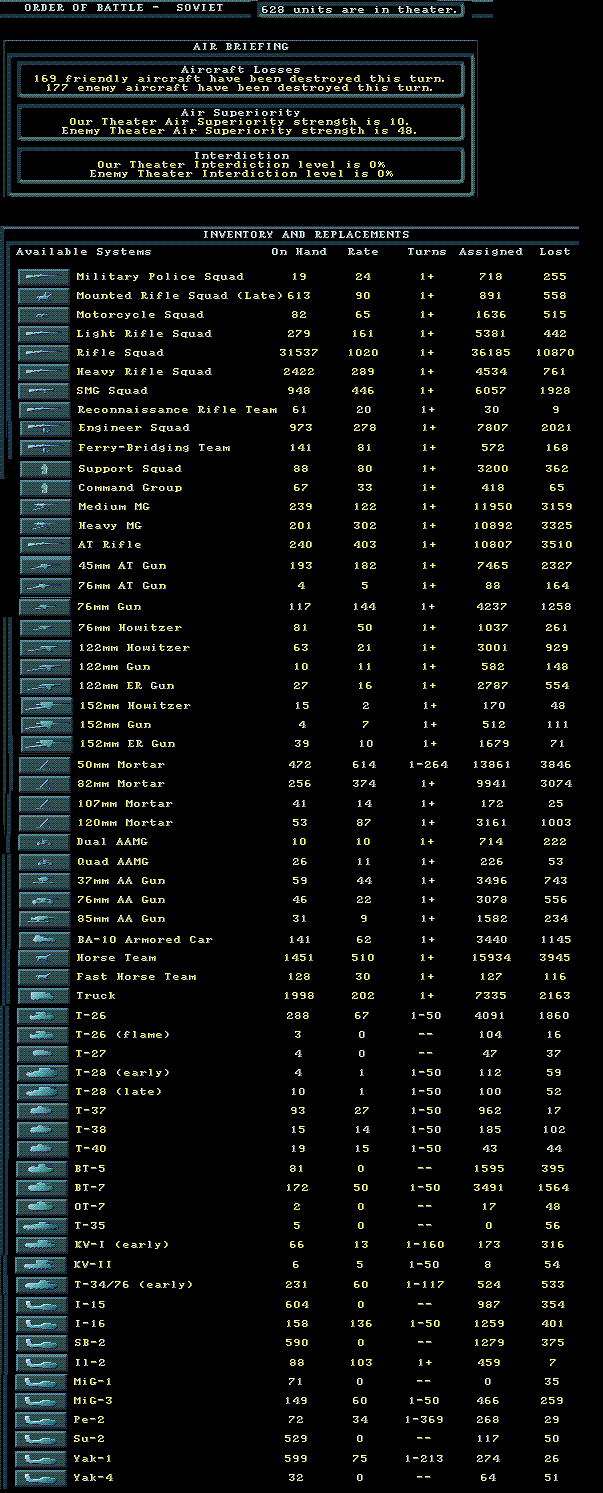This screenshot has height=1493, width=603.
Task: Click the '628 units are in theater' box
Action: (361, 10)
